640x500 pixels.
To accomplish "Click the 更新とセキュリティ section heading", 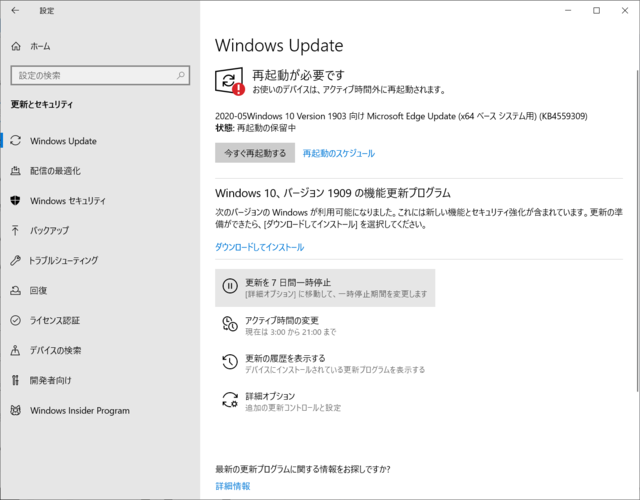I will (x=42, y=104).
